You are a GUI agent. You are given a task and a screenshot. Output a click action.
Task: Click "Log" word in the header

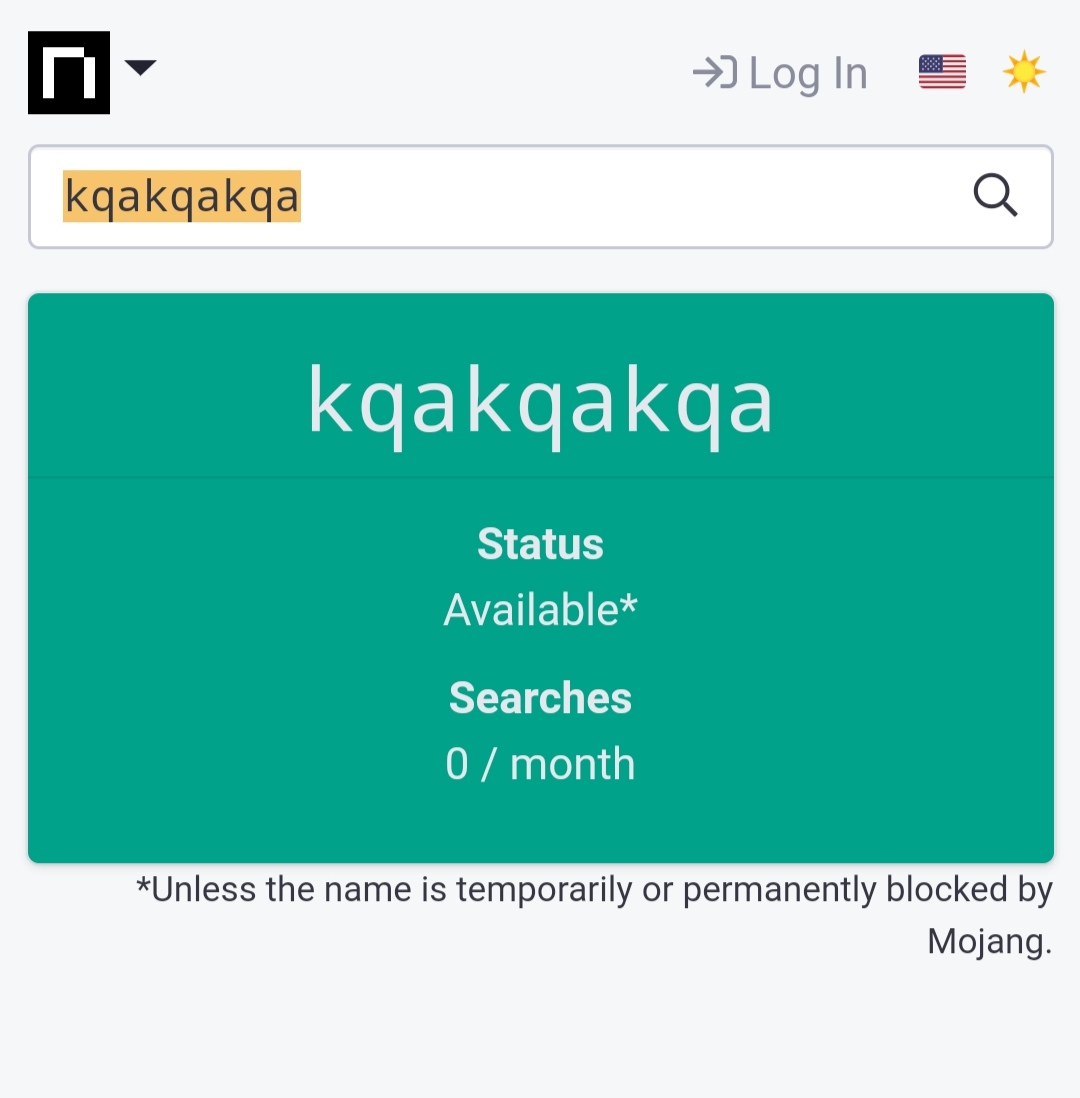784,74
